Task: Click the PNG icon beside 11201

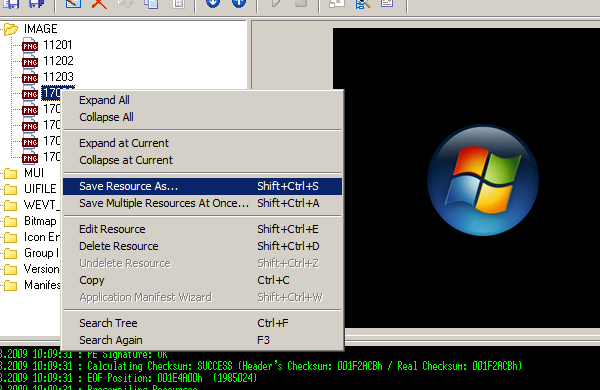Action: 30,45
